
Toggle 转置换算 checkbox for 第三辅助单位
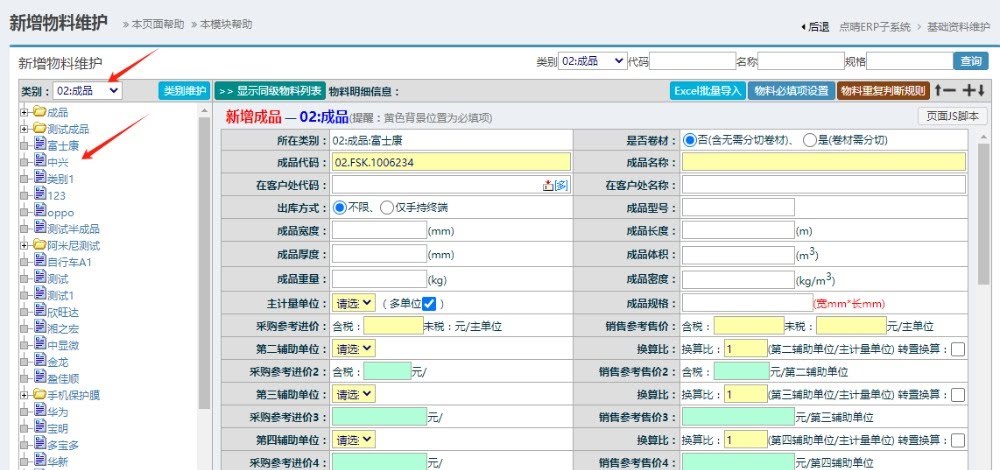tap(957, 395)
